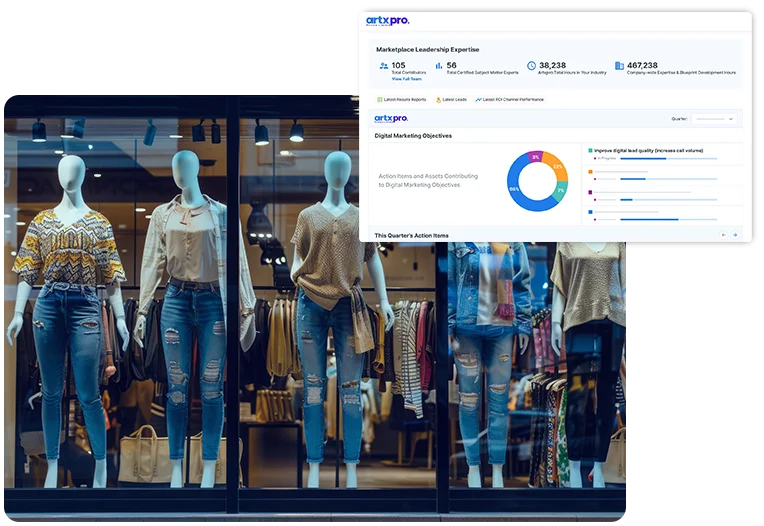The height and width of the screenshot is (526, 764).
Task: Go to previous action items with left arrow
Action: click(723, 235)
